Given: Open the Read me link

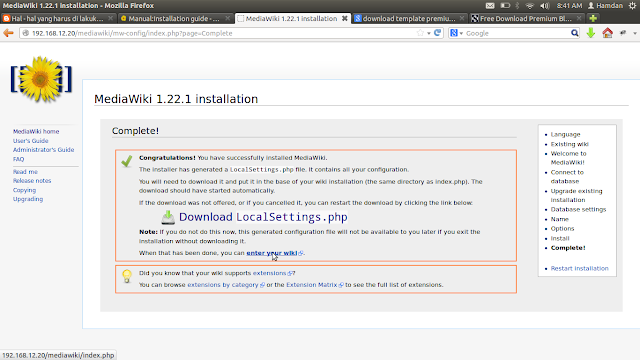Looking at the screenshot, I should click(x=25, y=172).
